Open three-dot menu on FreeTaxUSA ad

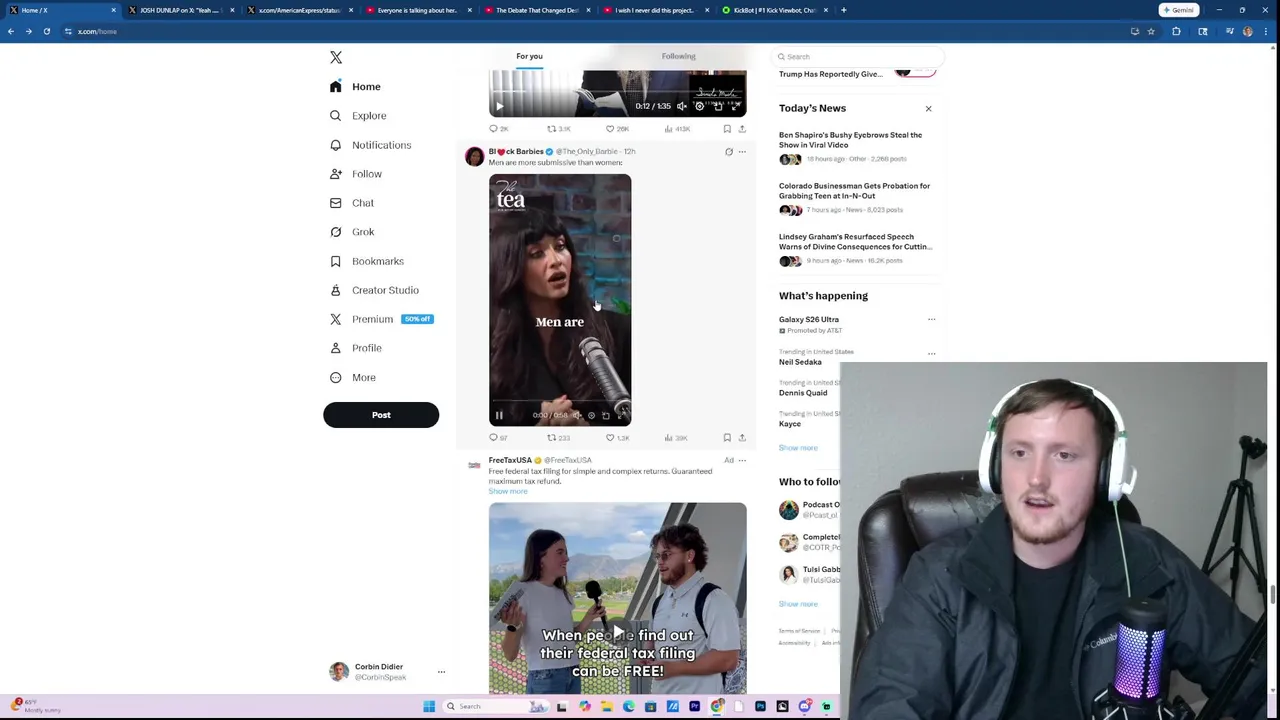(742, 461)
